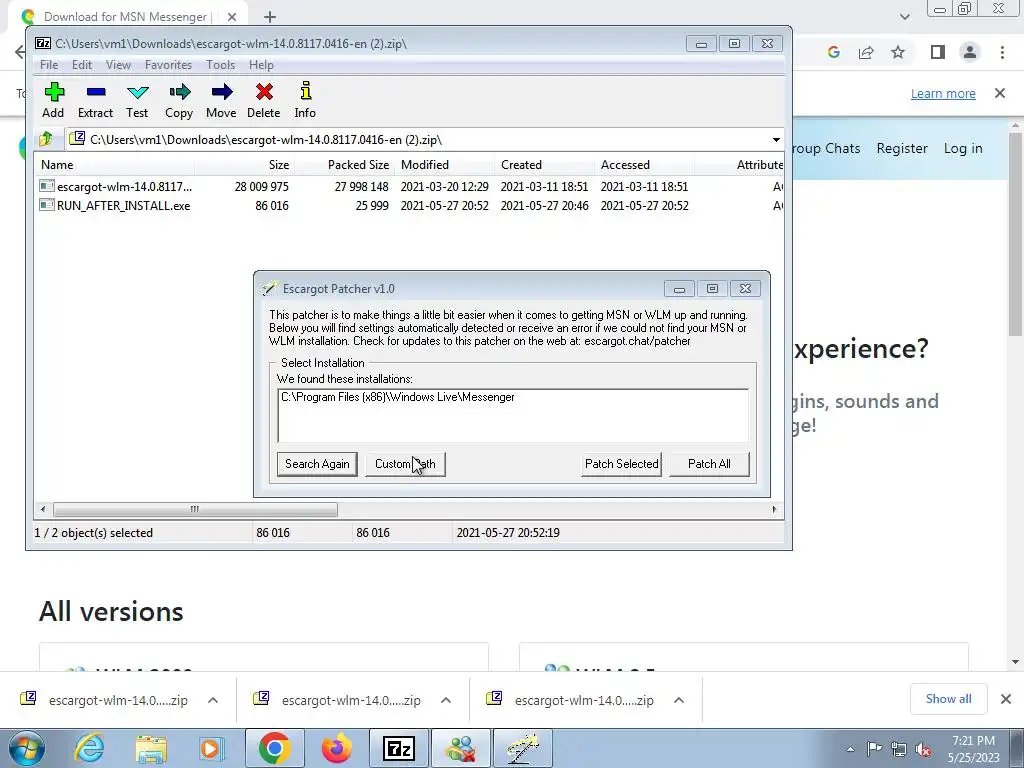Dismiss the Chrome info bar
Image resolution: width=1024 pixels, height=768 pixels.
coord(1000,93)
